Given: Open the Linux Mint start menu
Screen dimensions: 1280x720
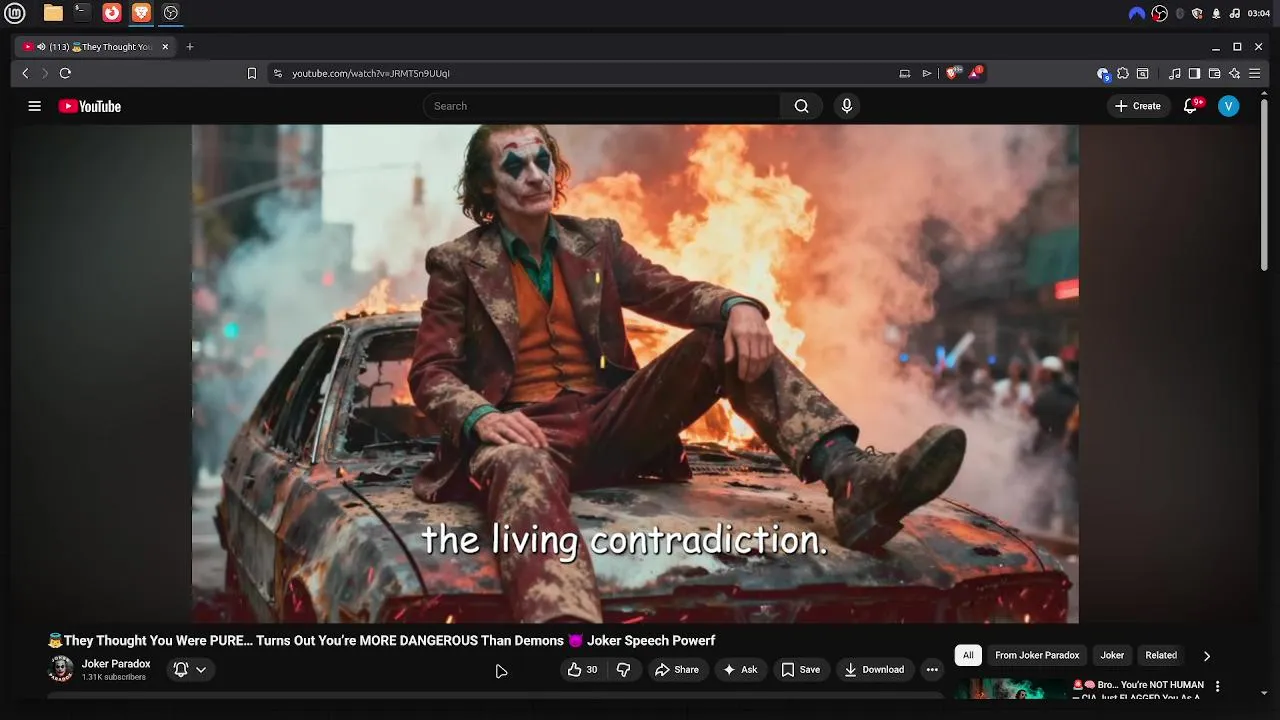Looking at the screenshot, I should pos(15,13).
